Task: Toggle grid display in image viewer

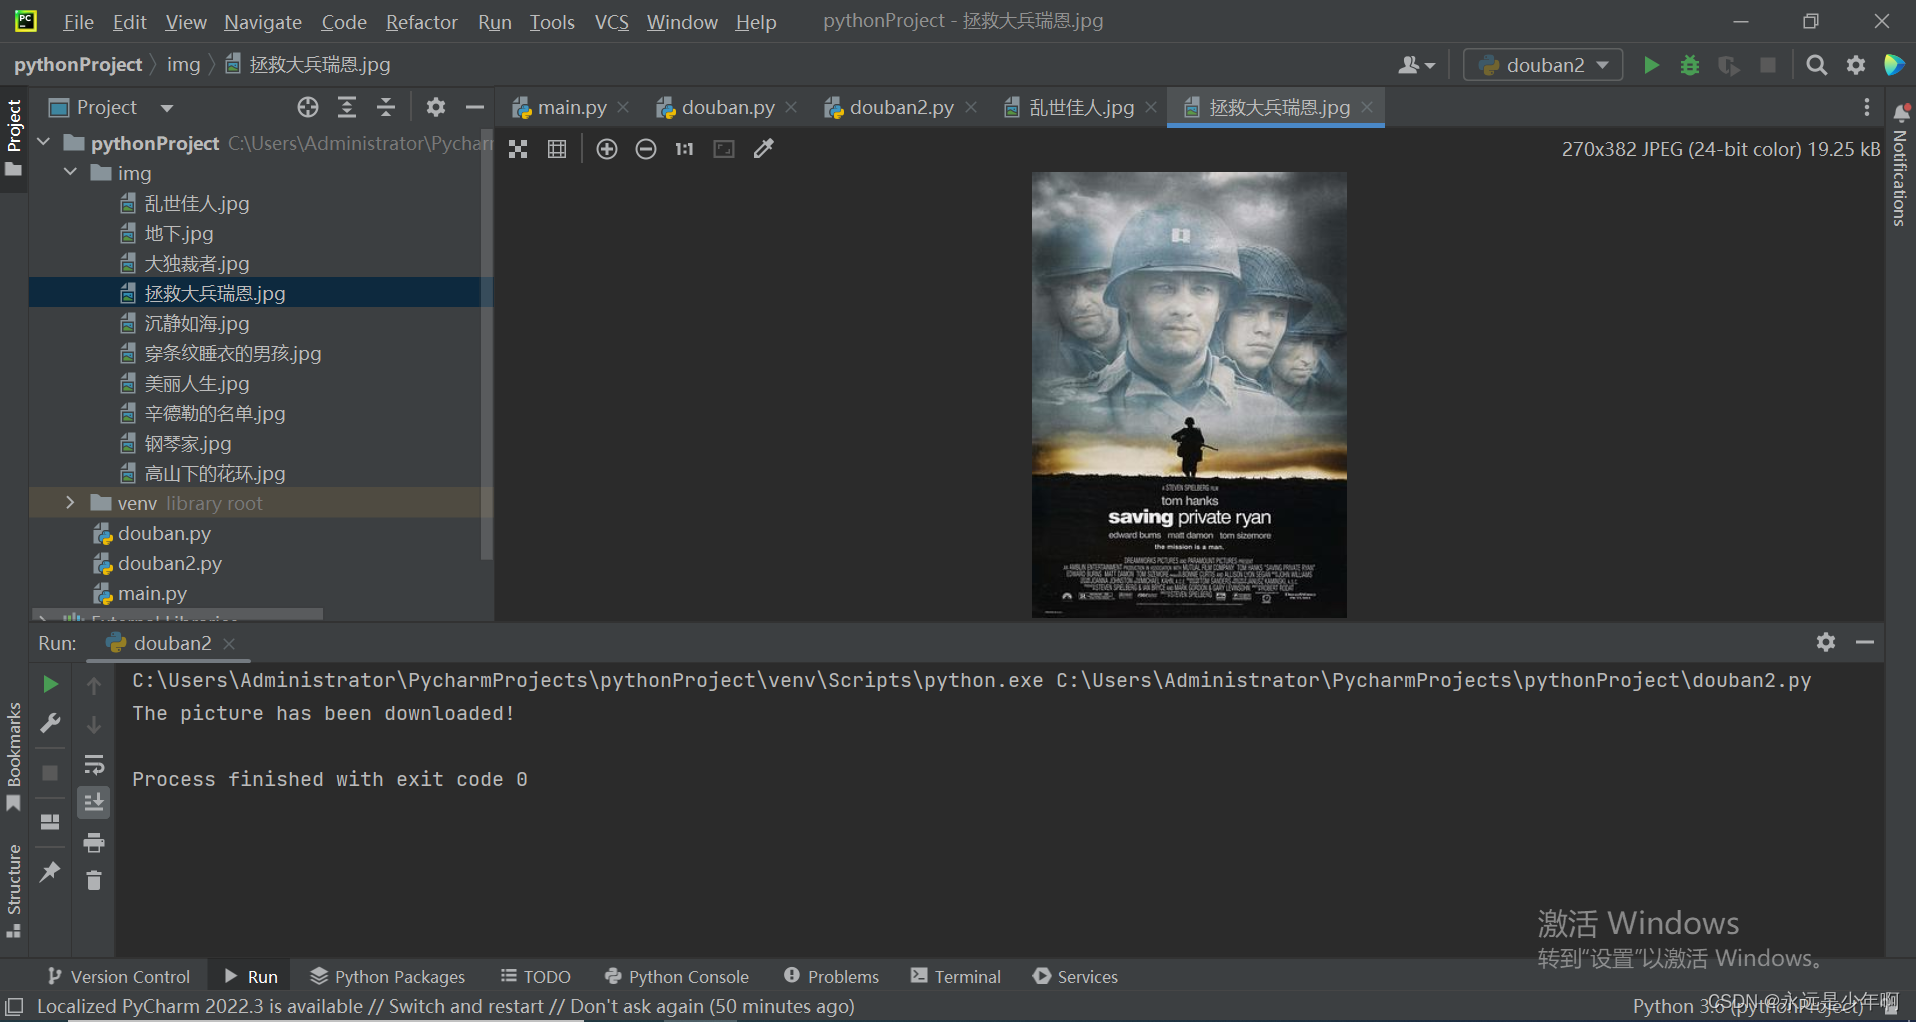Action: pos(557,149)
